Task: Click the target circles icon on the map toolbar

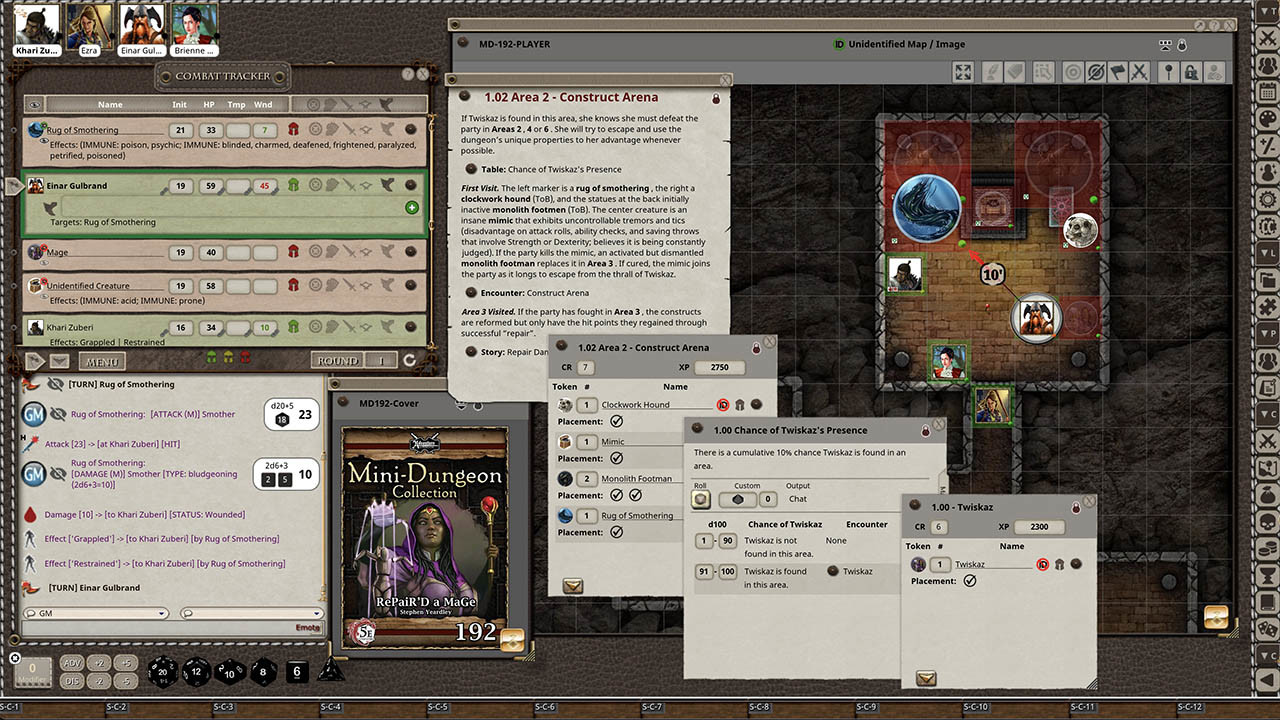Action: point(1072,72)
